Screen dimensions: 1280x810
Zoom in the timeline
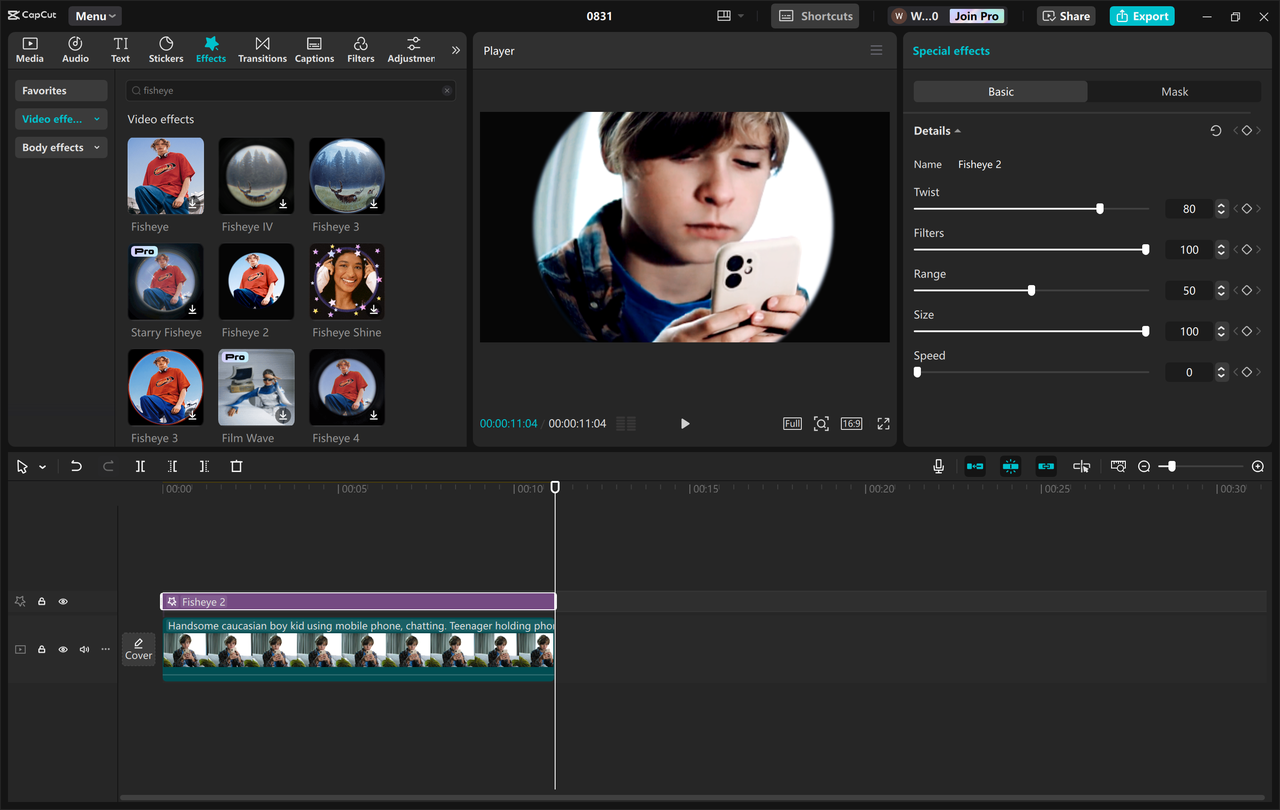pyautogui.click(x=1258, y=467)
